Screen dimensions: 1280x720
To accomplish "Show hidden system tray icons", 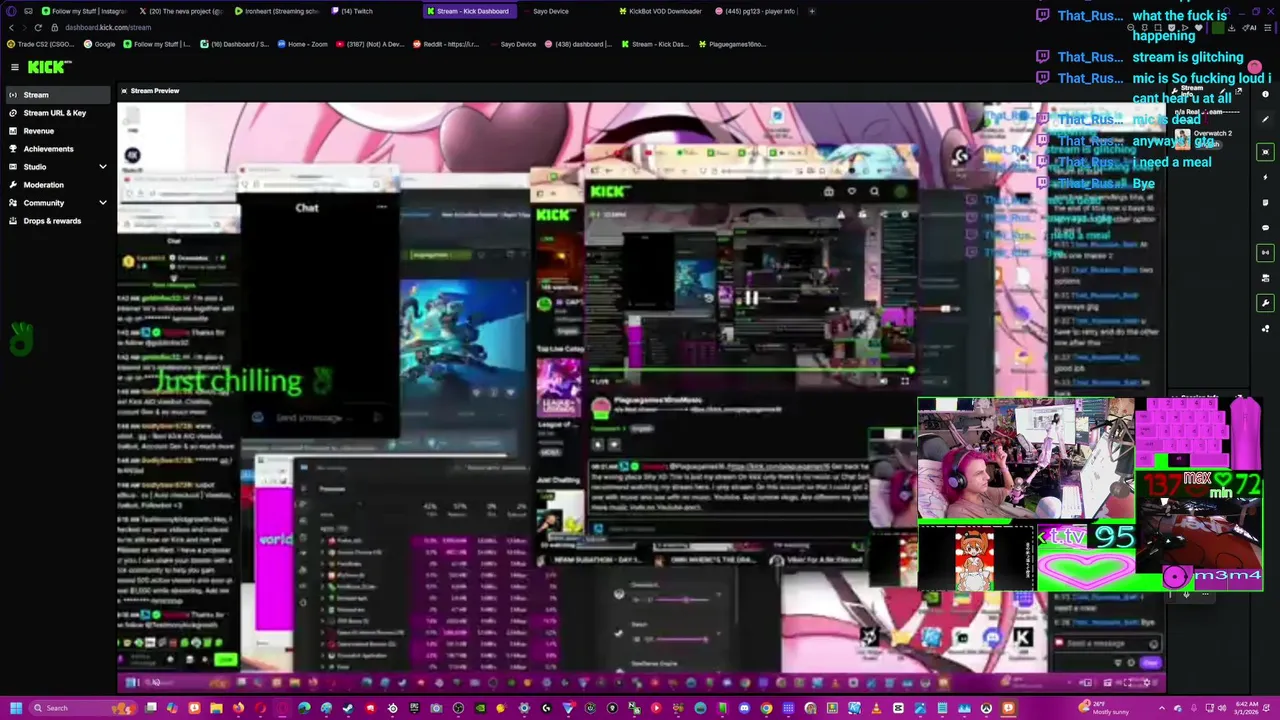I will point(1161,708).
